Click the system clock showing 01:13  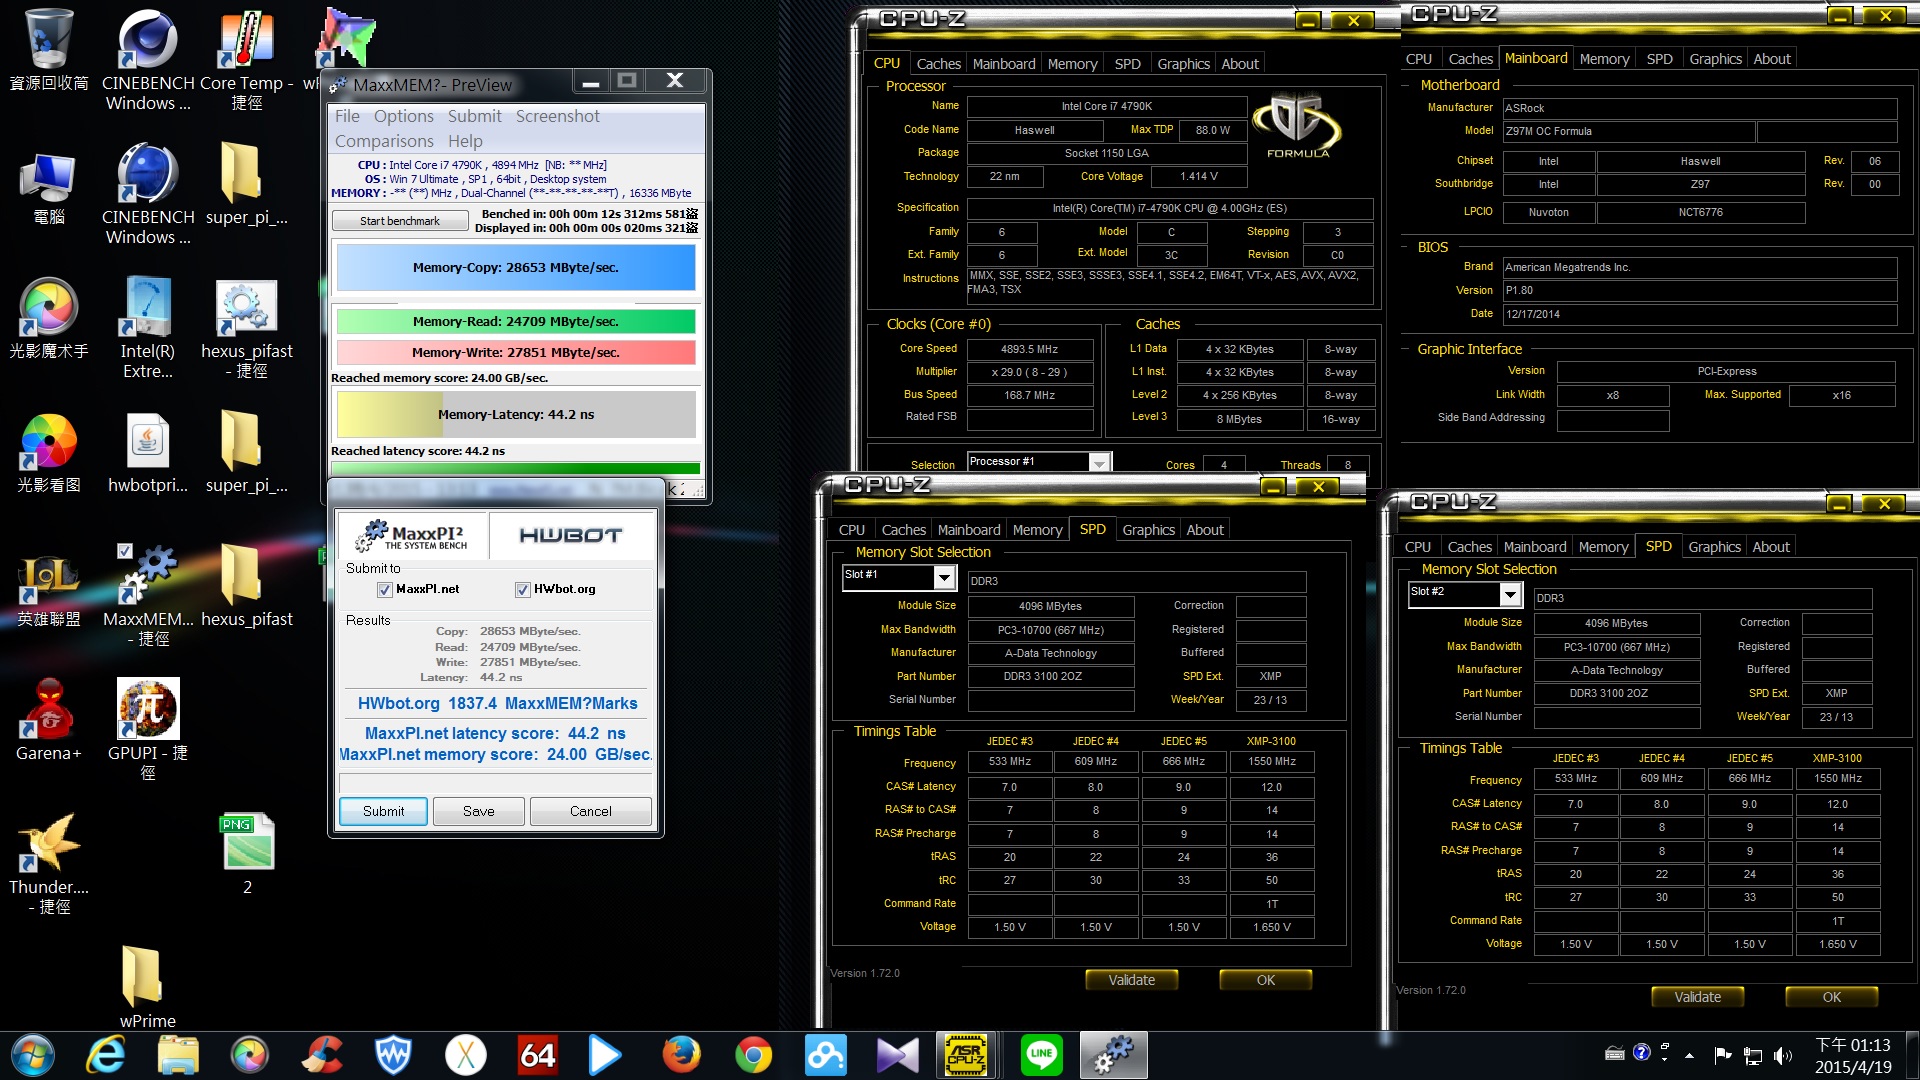(x=1853, y=1055)
